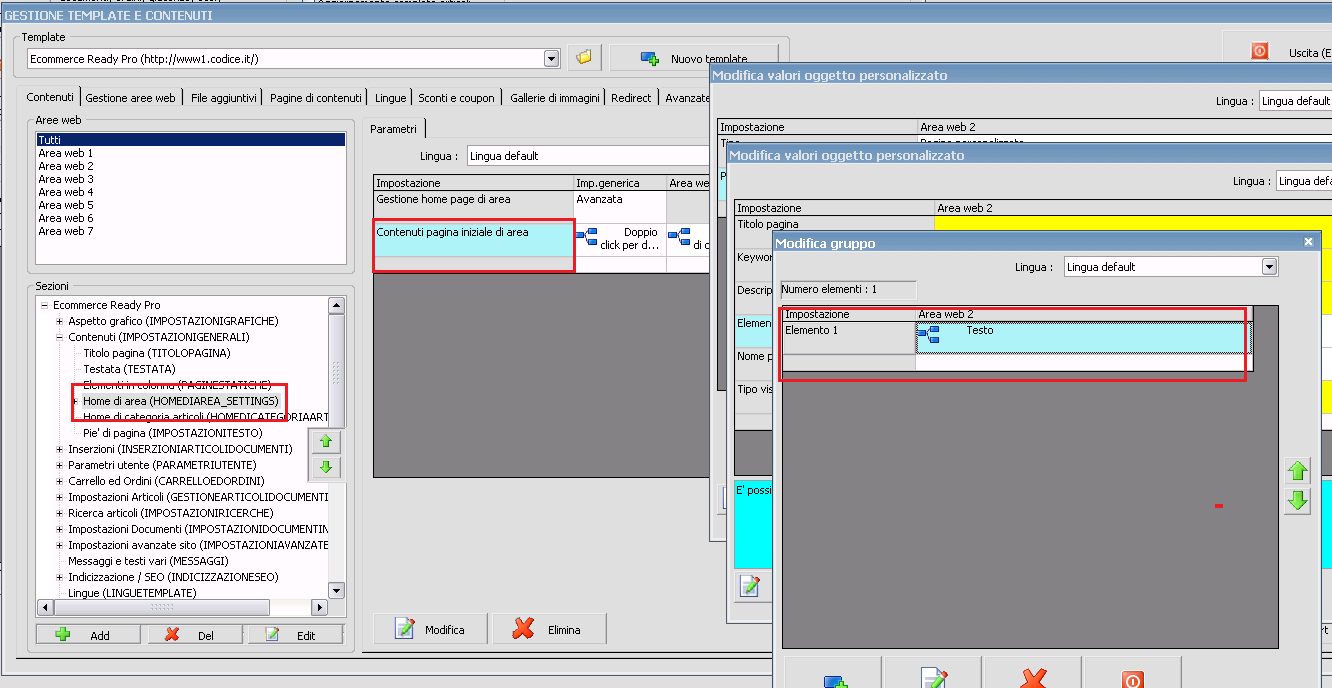Expand the Home di area node
This screenshot has height=688, width=1332.
75,401
